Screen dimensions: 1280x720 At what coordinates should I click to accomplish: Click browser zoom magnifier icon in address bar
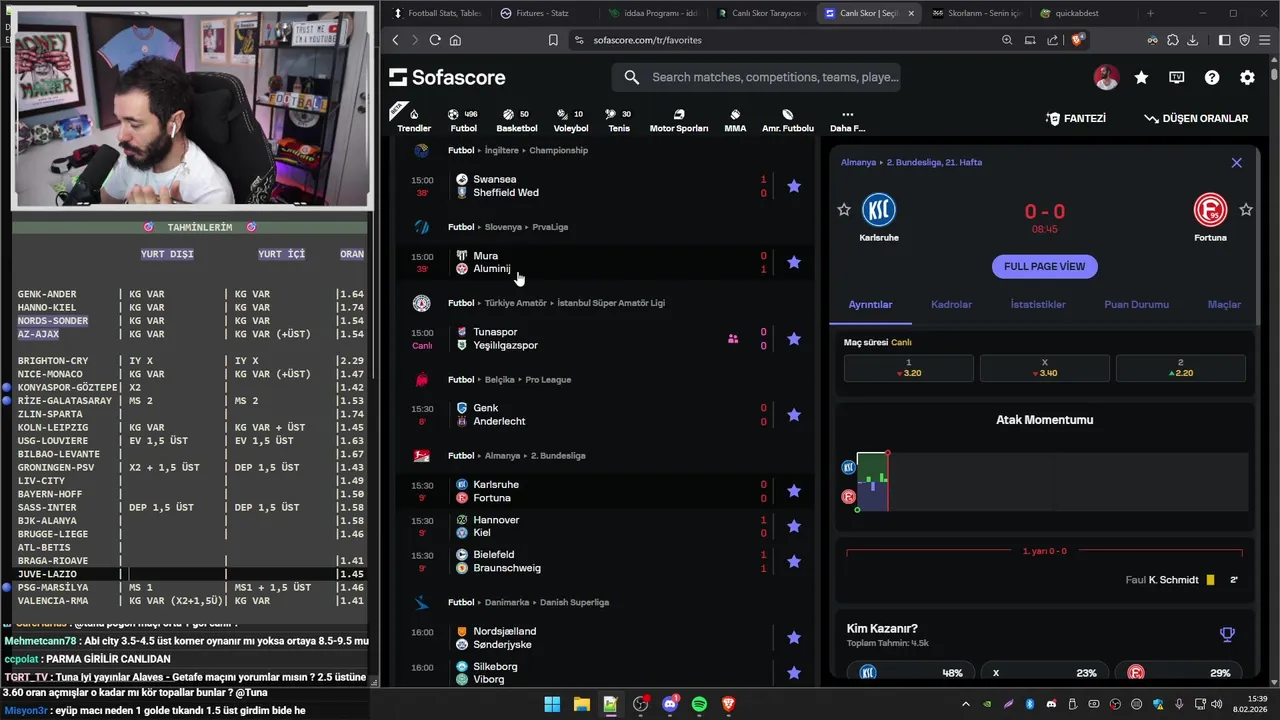[x=1007, y=40]
